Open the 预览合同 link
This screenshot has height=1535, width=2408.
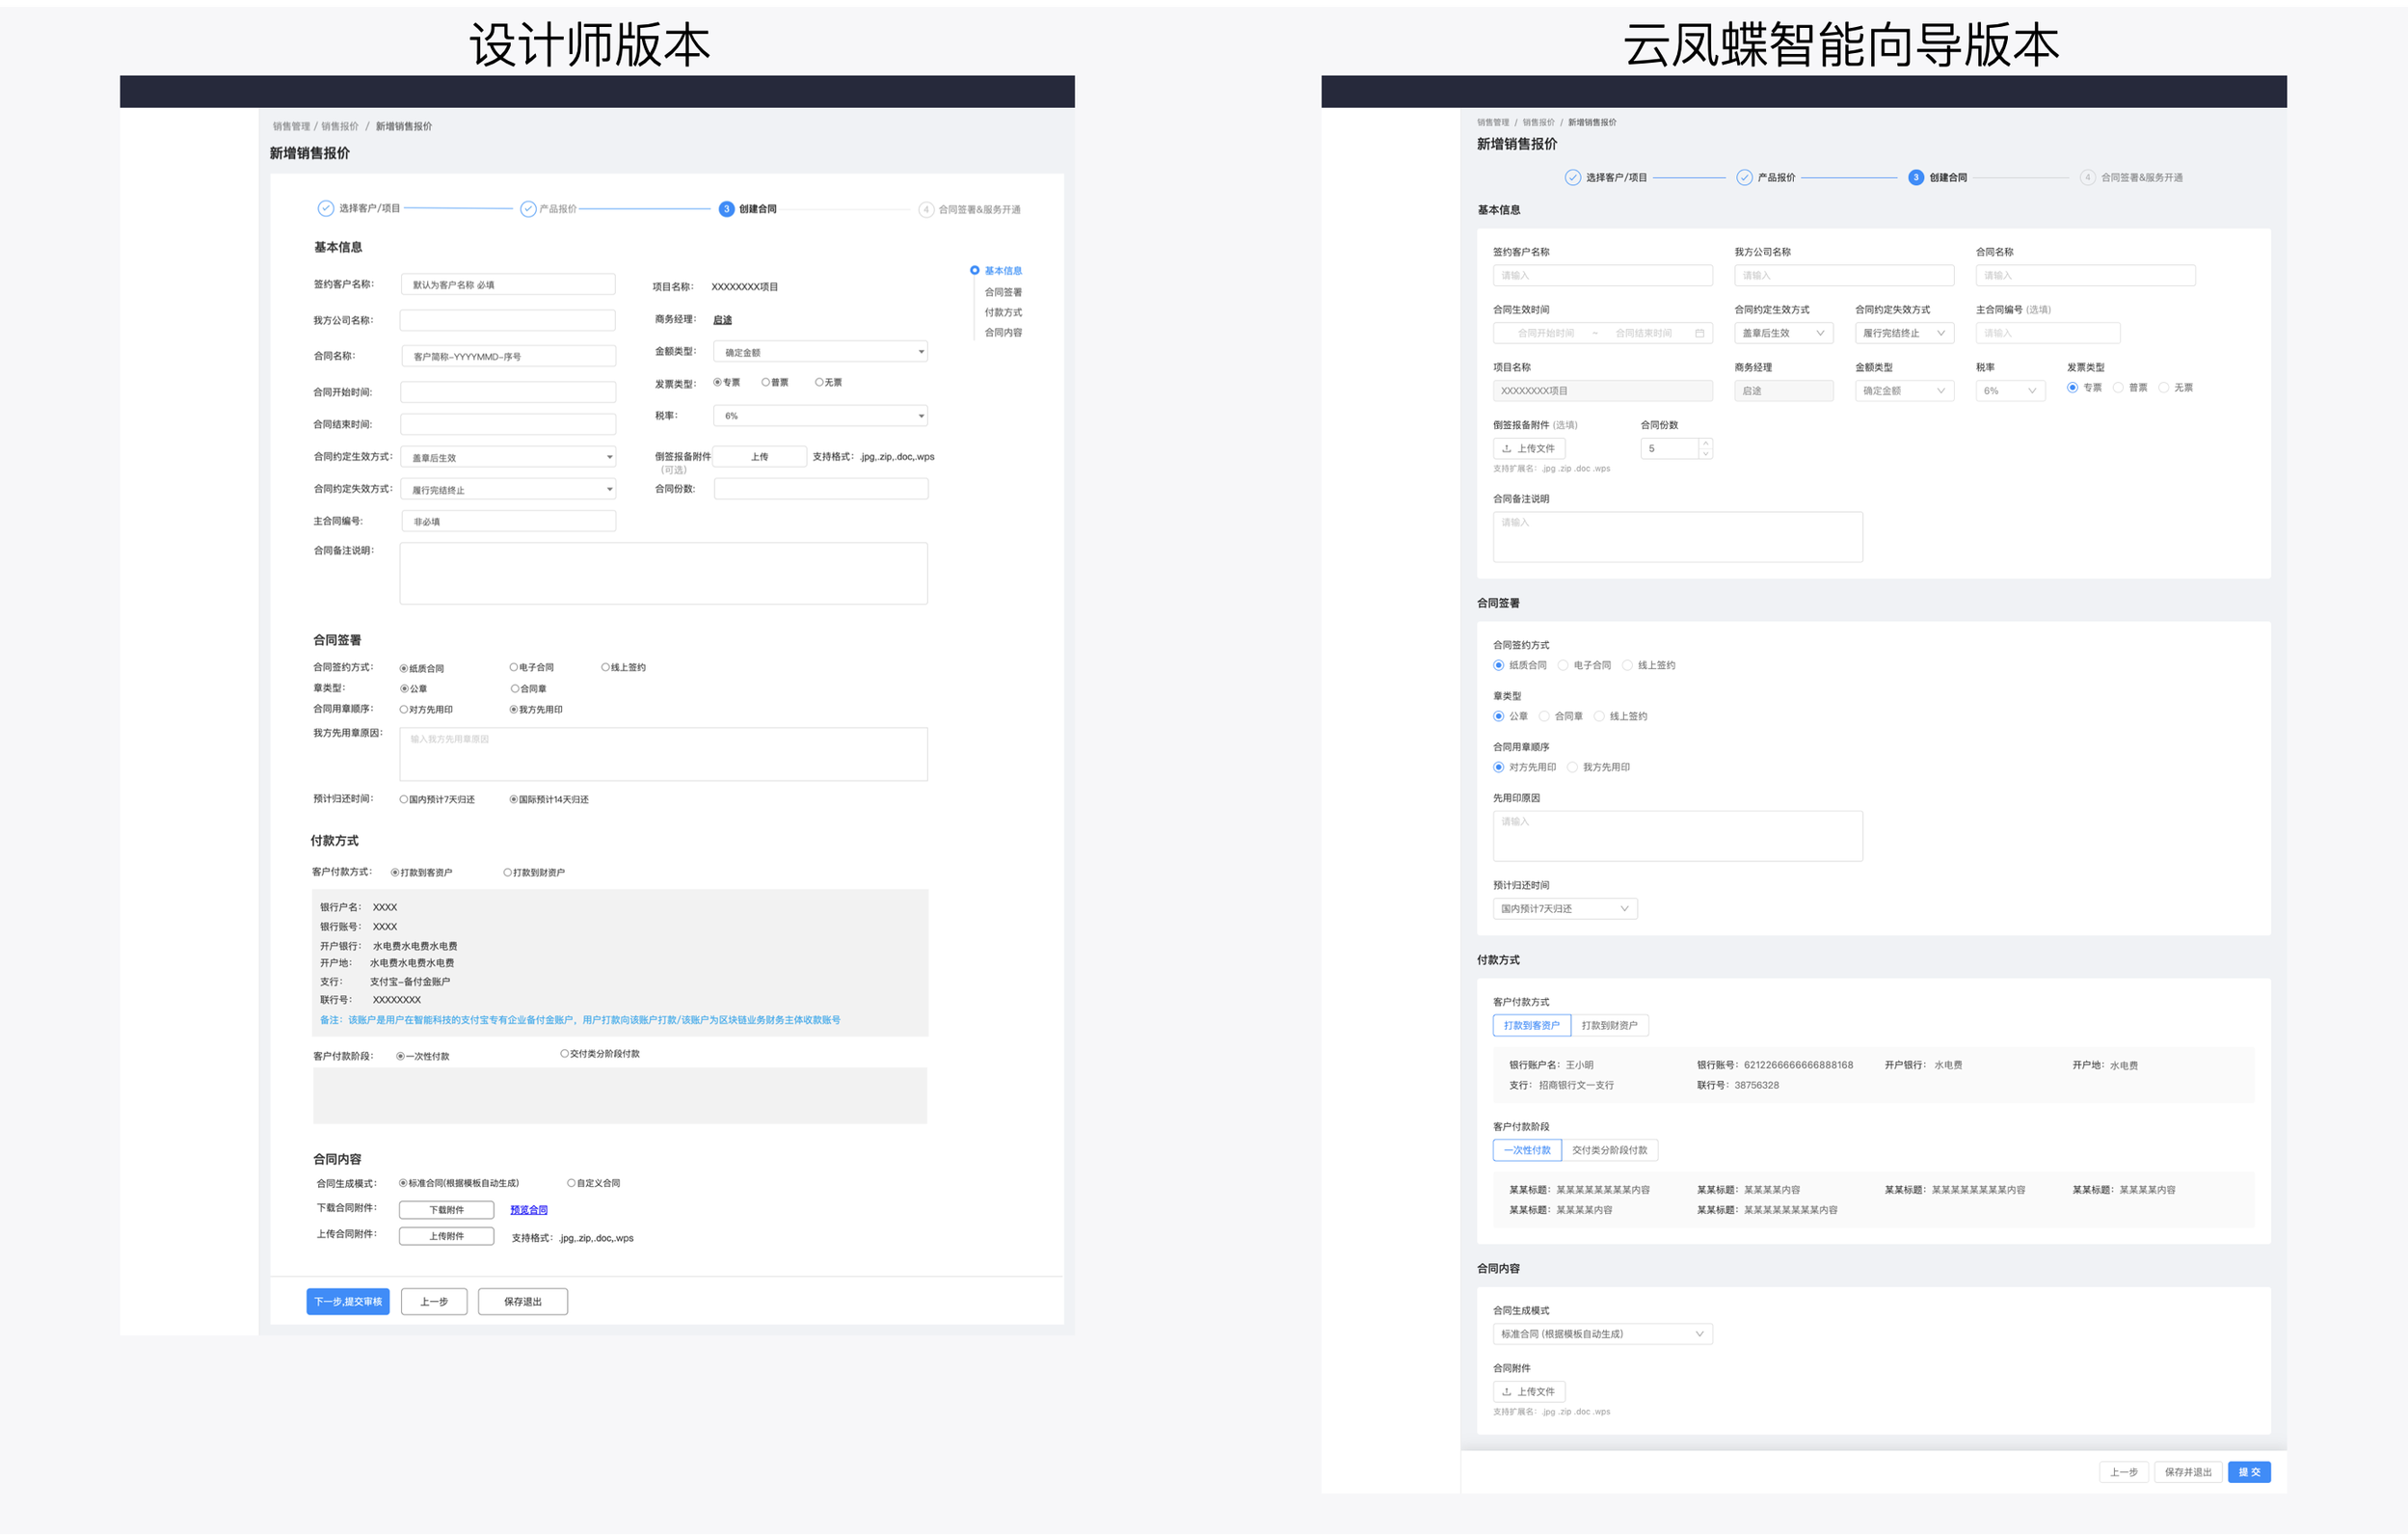[x=528, y=1210]
